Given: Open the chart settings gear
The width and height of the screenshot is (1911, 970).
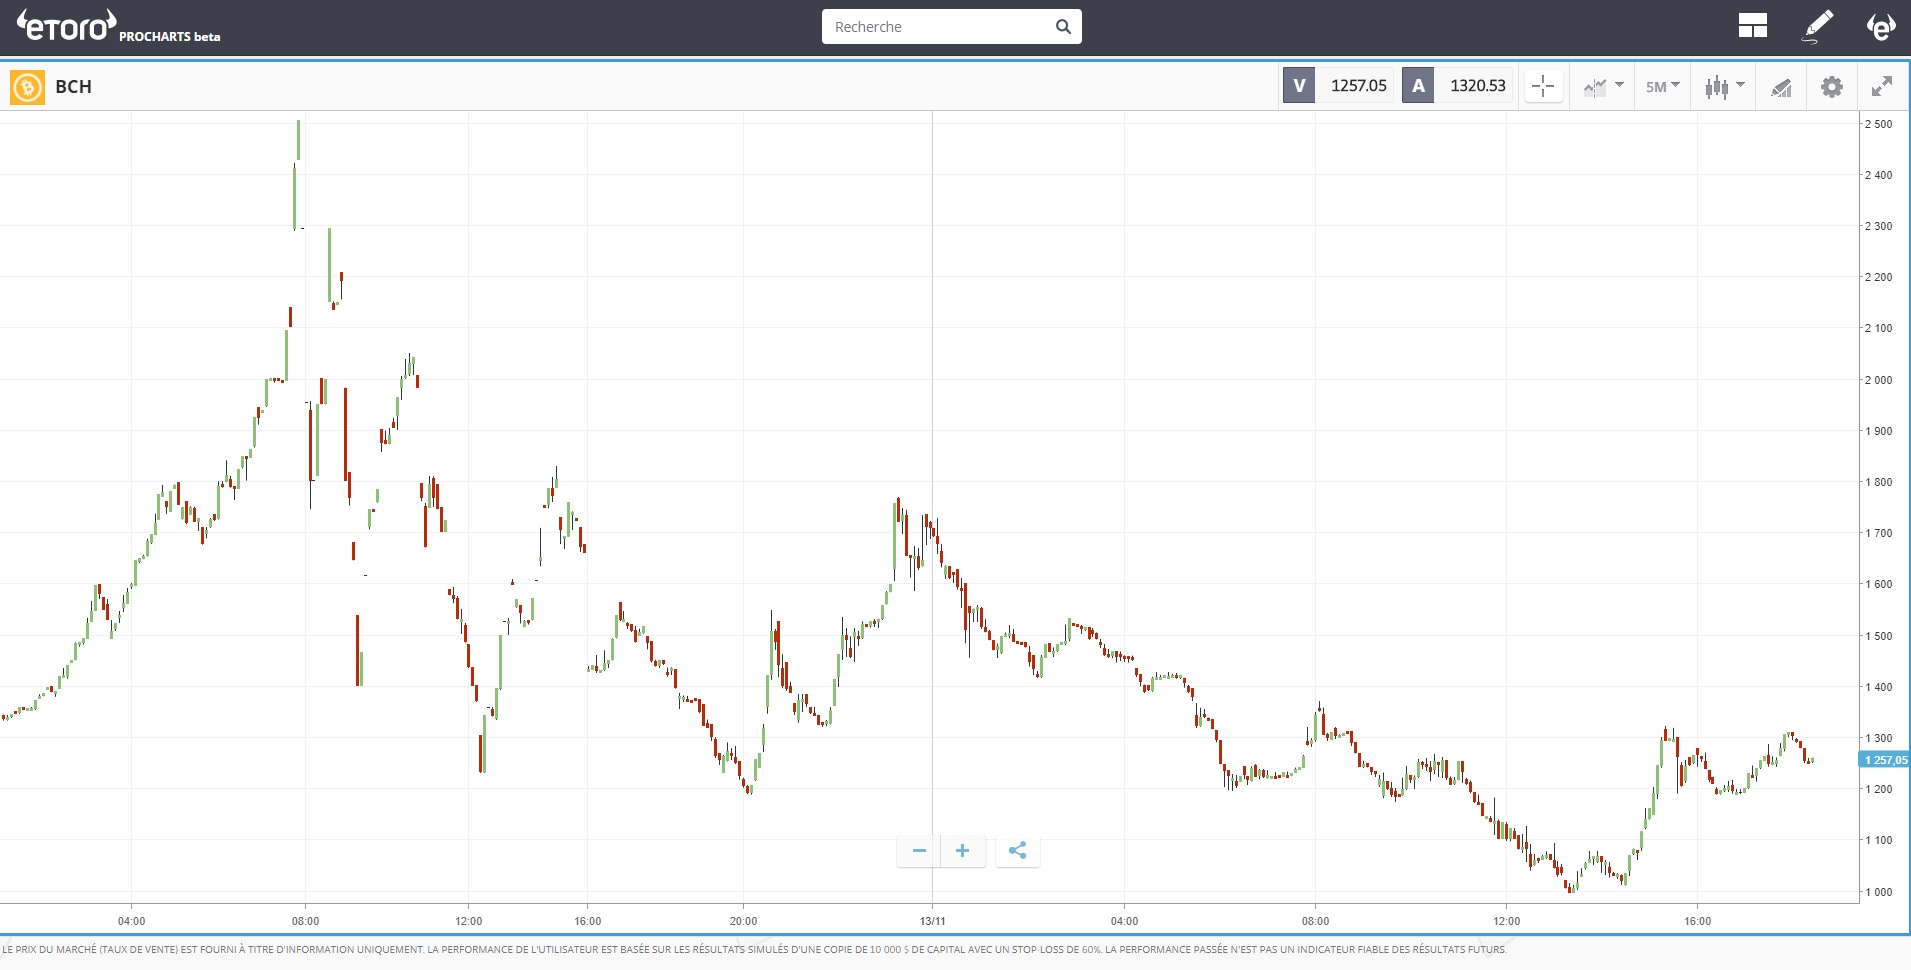Looking at the screenshot, I should (x=1831, y=87).
